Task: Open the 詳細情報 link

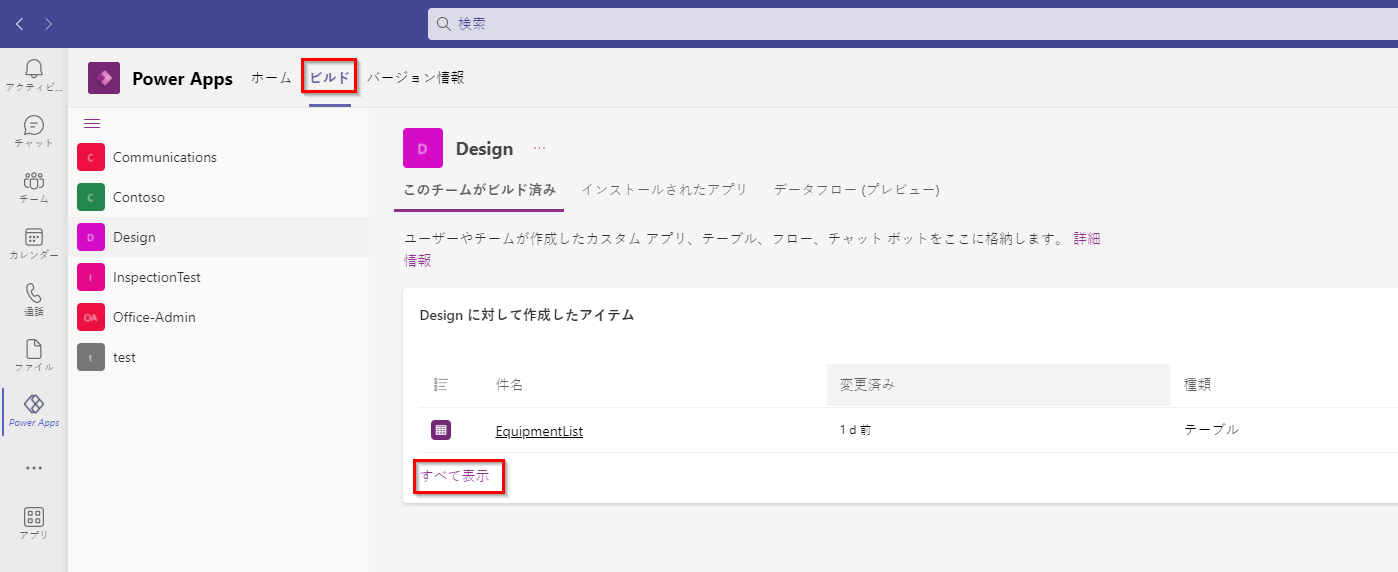Action: tap(1087, 239)
